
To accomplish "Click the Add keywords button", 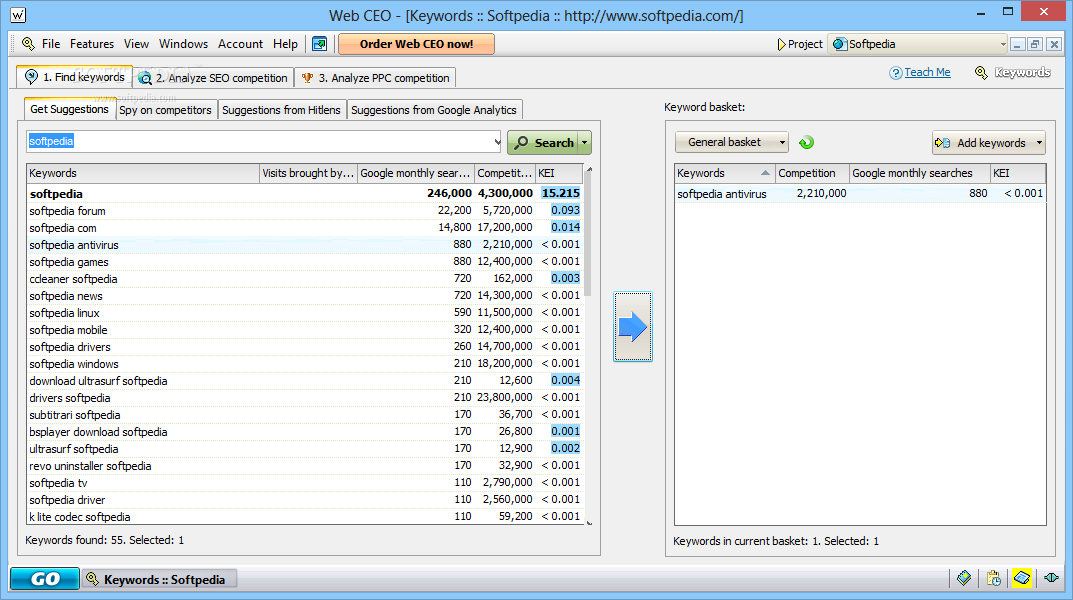I will 983,142.
